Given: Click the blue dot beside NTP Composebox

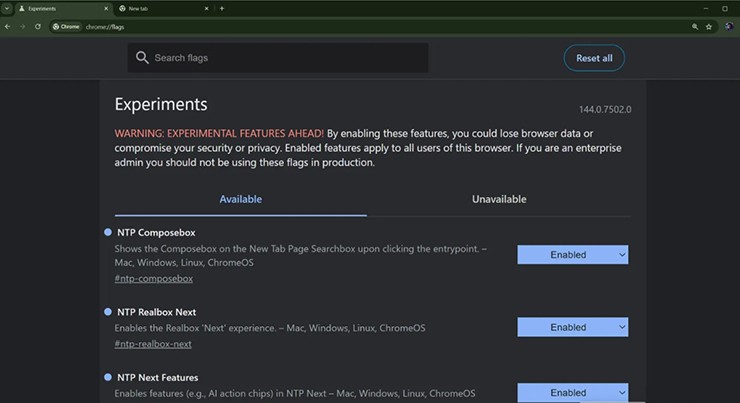Looking at the screenshot, I should tap(108, 232).
